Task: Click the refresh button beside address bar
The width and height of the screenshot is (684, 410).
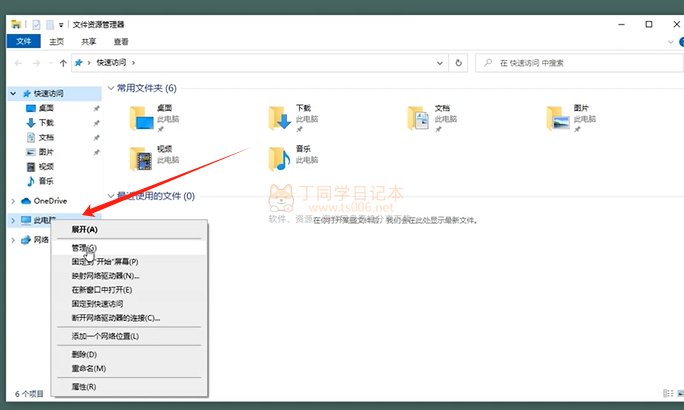Action: point(458,63)
